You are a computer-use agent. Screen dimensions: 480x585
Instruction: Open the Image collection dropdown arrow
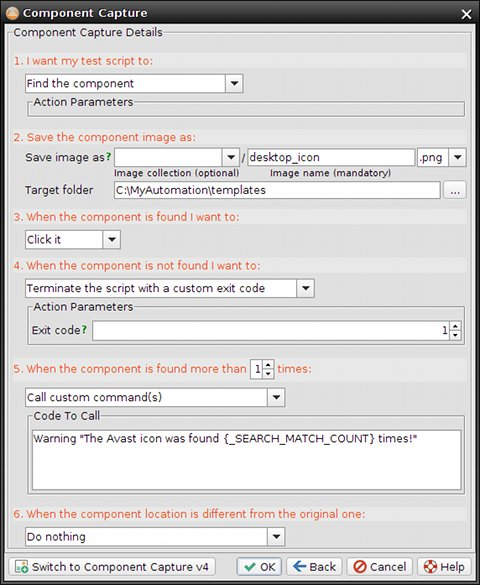pos(231,157)
